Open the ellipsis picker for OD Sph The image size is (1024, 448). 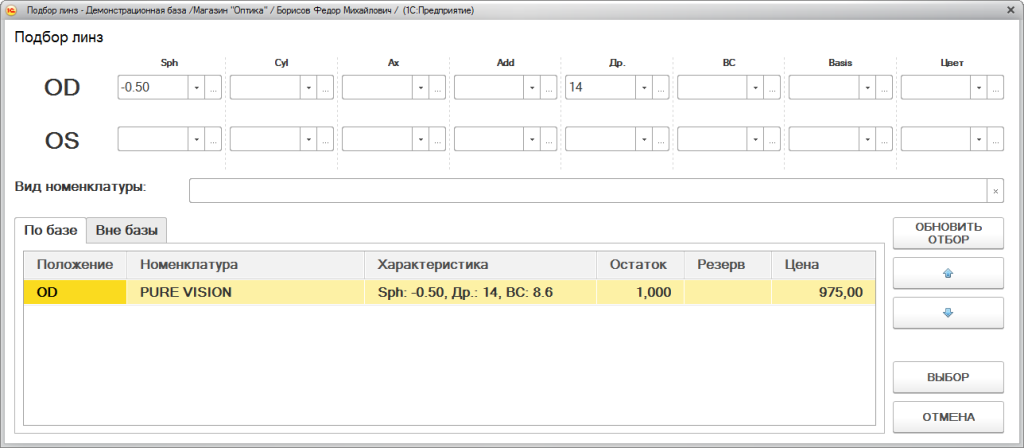pos(214,88)
